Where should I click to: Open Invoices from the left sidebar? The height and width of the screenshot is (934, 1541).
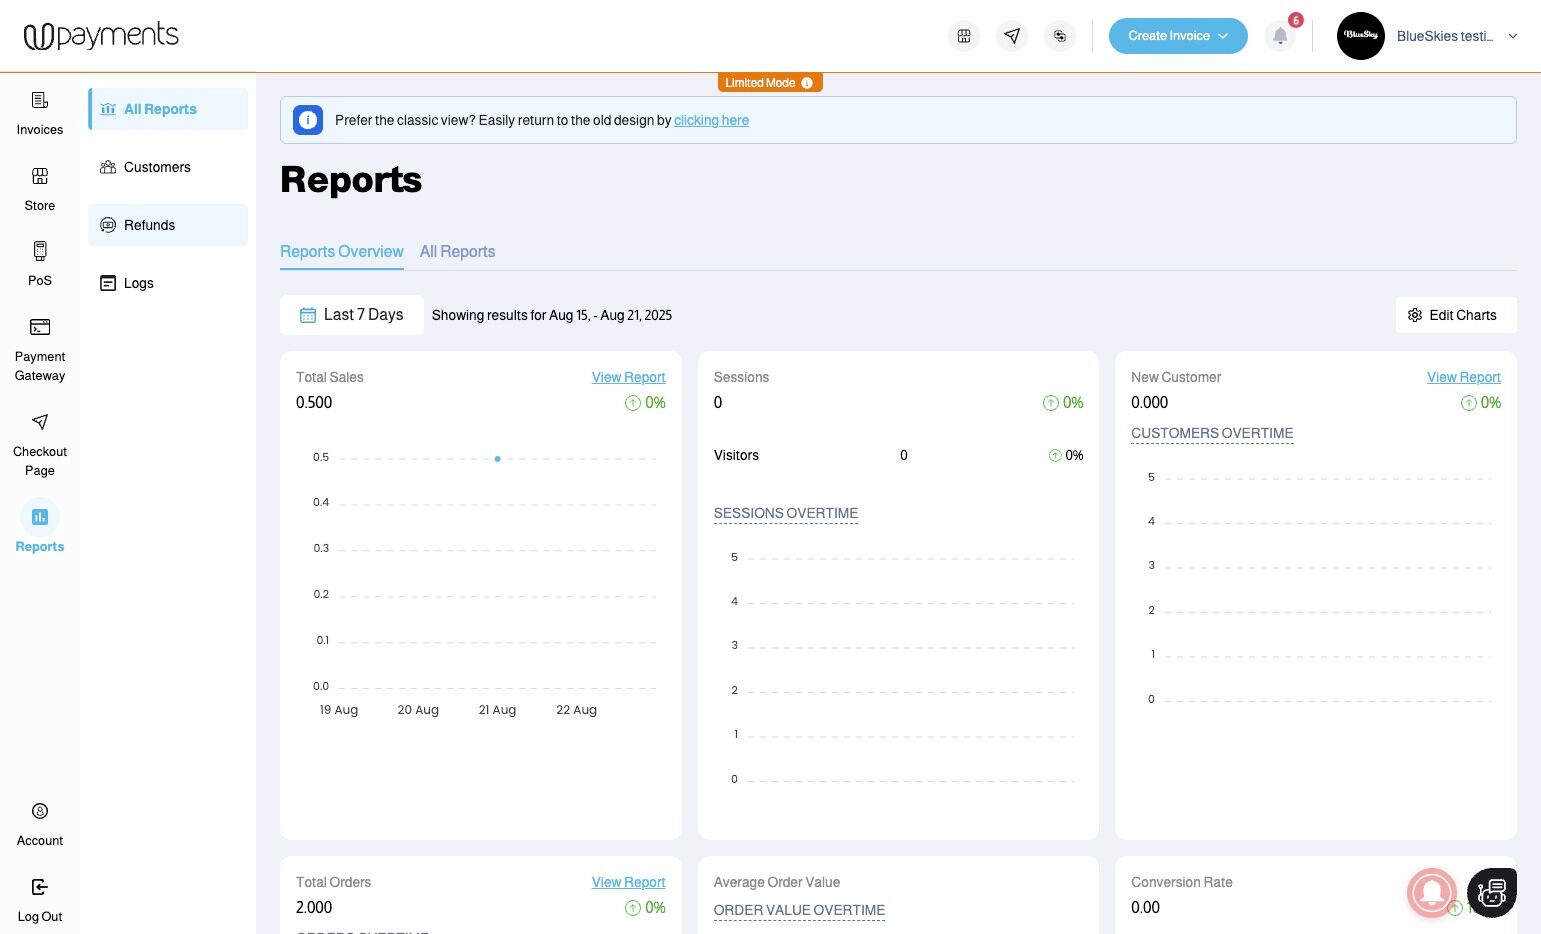pyautogui.click(x=40, y=113)
